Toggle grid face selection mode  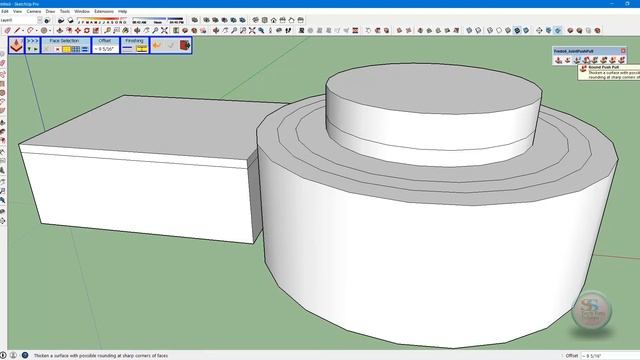(x=76, y=49)
